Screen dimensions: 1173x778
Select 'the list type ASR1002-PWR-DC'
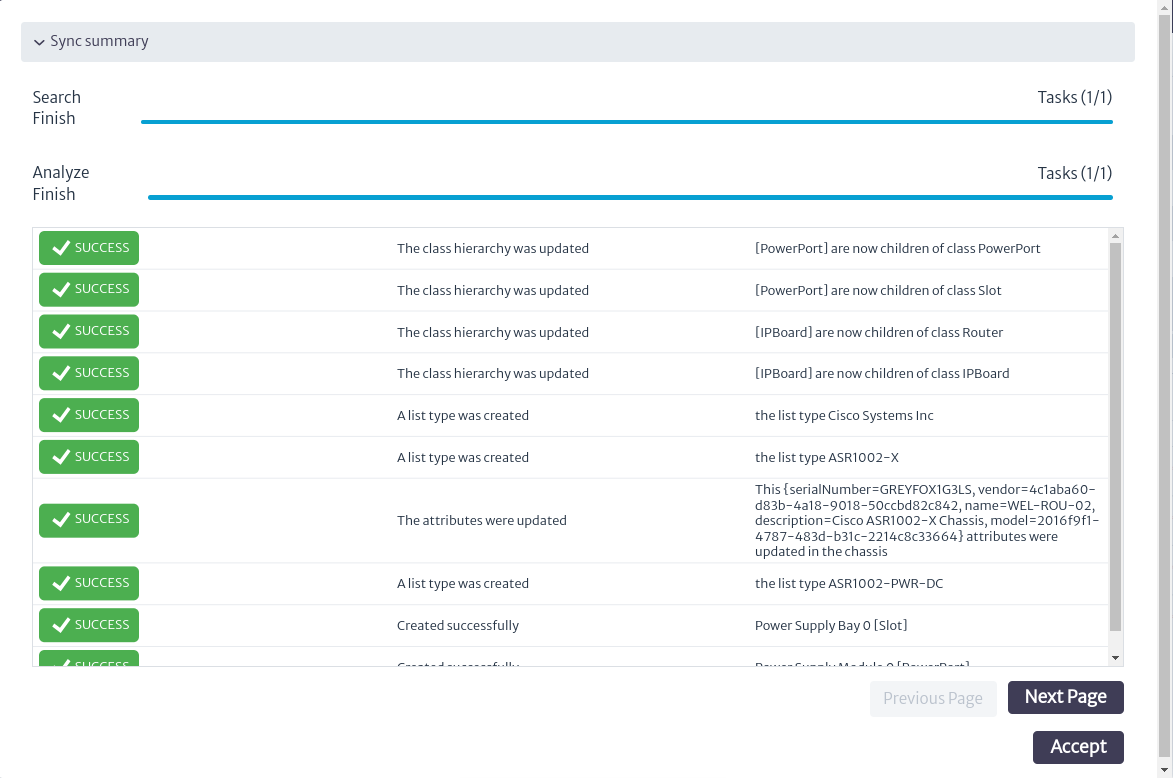(x=848, y=584)
